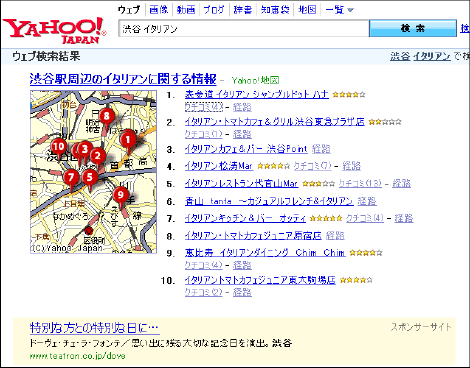This screenshot has width=470, height=368.
Task: Open クチコミ(2) under 東大駒場店 result
Action: point(204,292)
